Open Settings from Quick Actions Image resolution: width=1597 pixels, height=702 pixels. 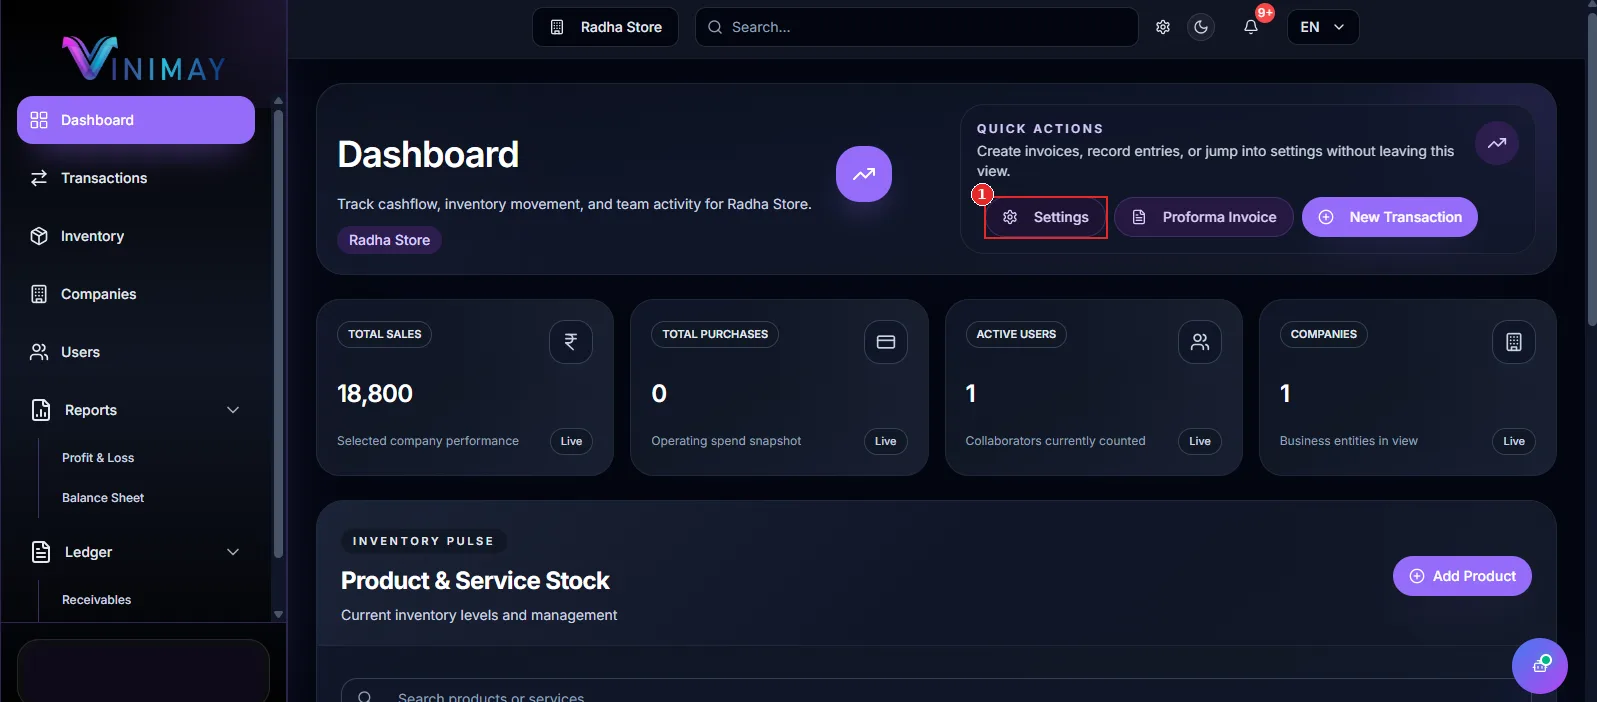1046,217
